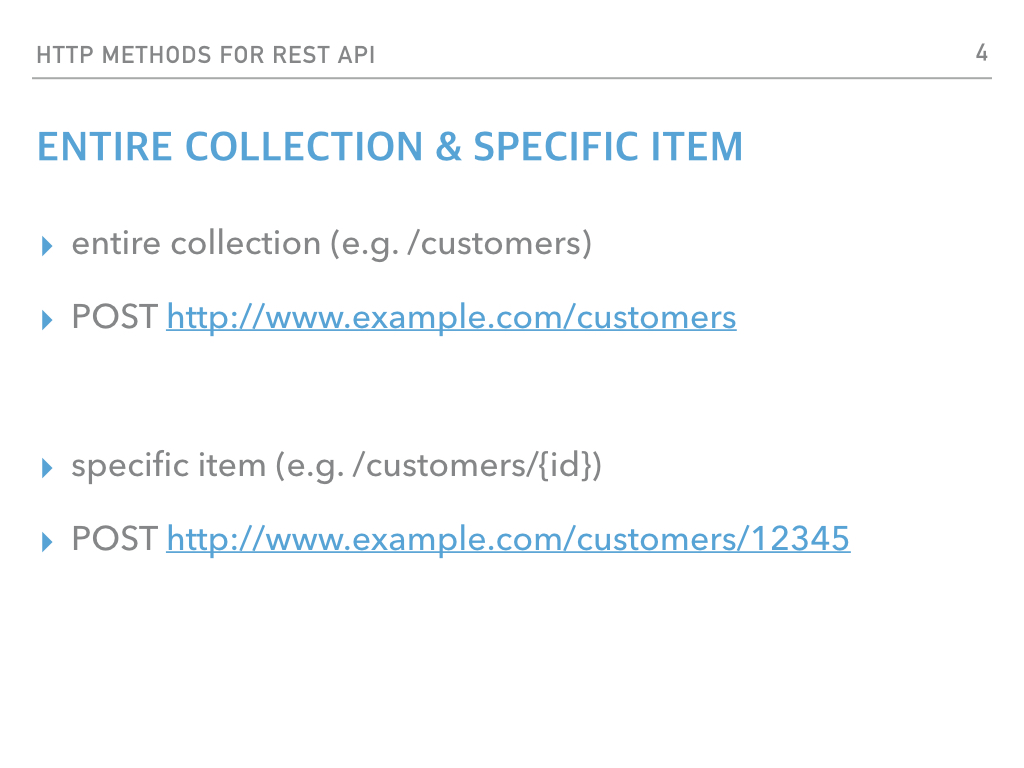Click the ampersand in the slide title
This screenshot has height=768, width=1024.
(448, 146)
